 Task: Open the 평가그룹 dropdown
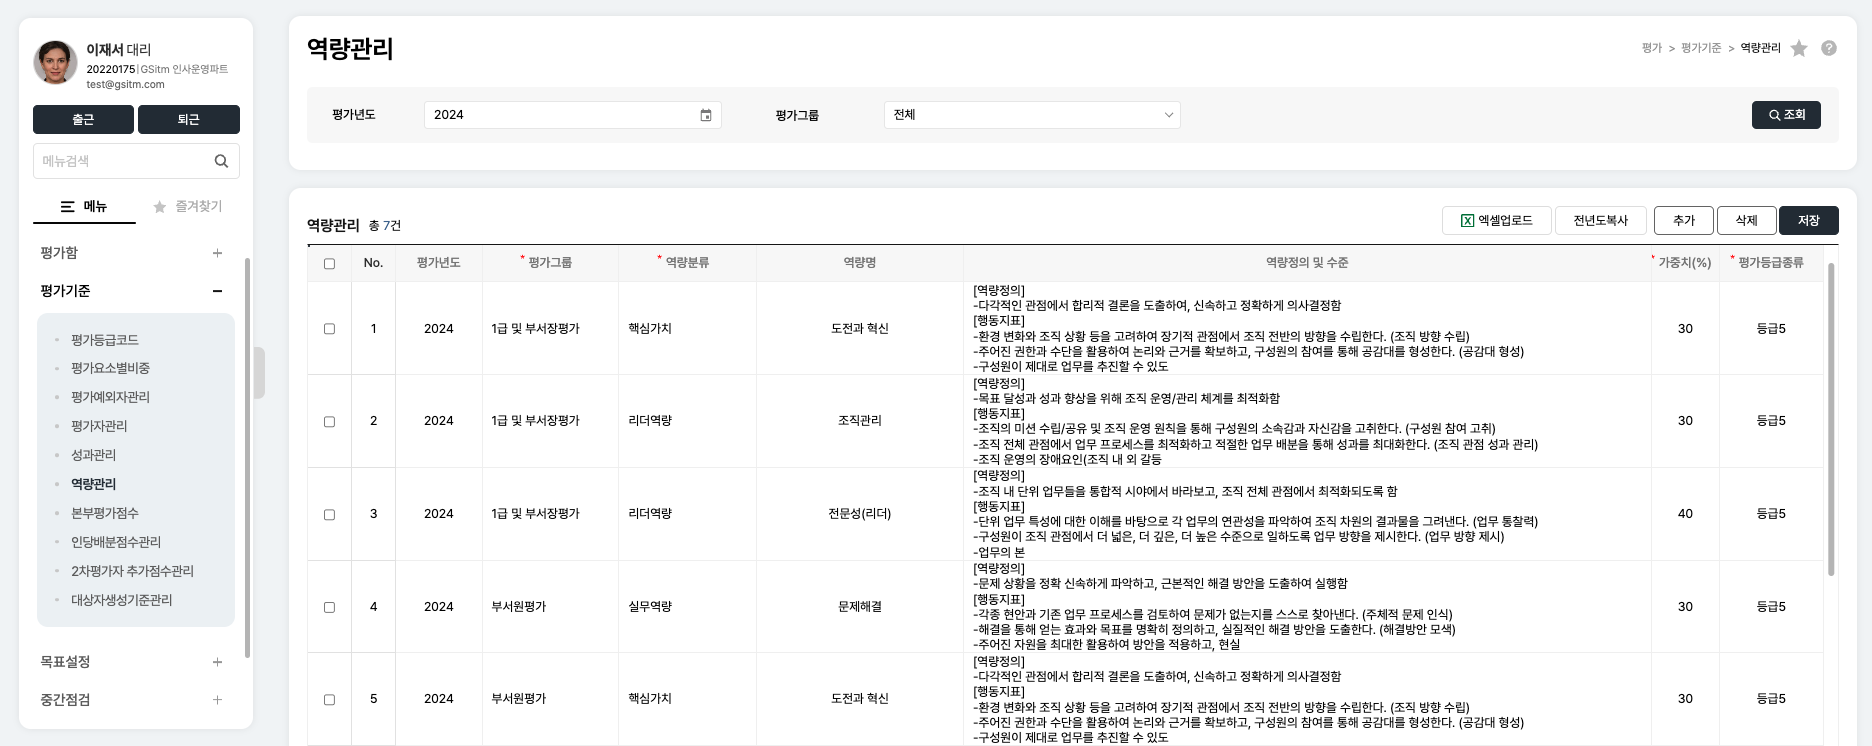1031,115
